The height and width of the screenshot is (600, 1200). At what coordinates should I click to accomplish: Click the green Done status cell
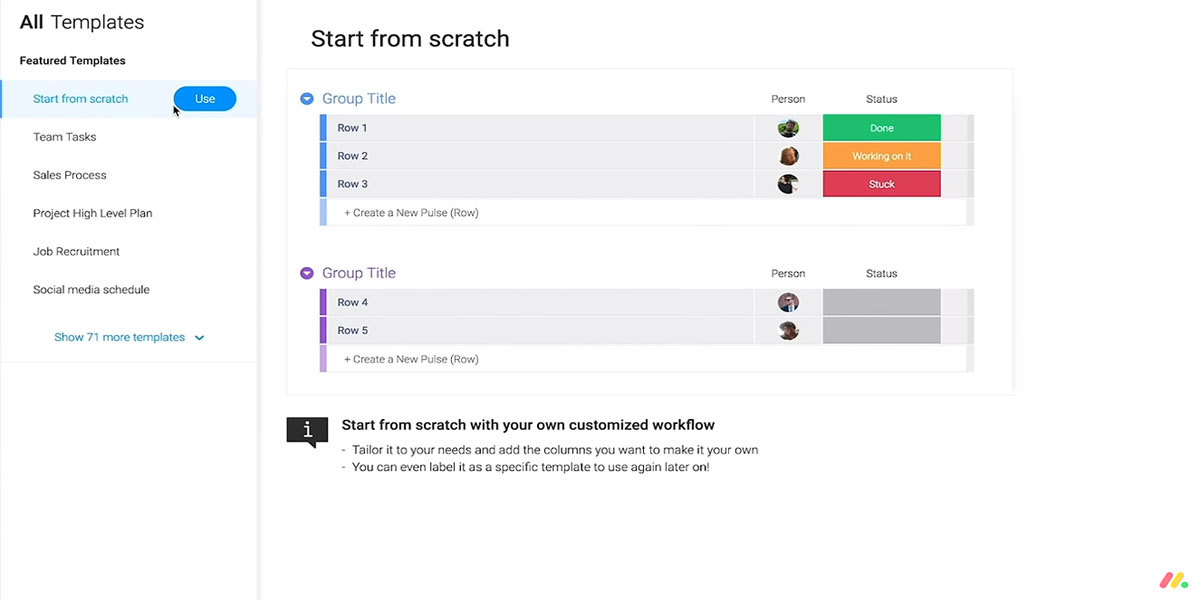[x=881, y=128]
